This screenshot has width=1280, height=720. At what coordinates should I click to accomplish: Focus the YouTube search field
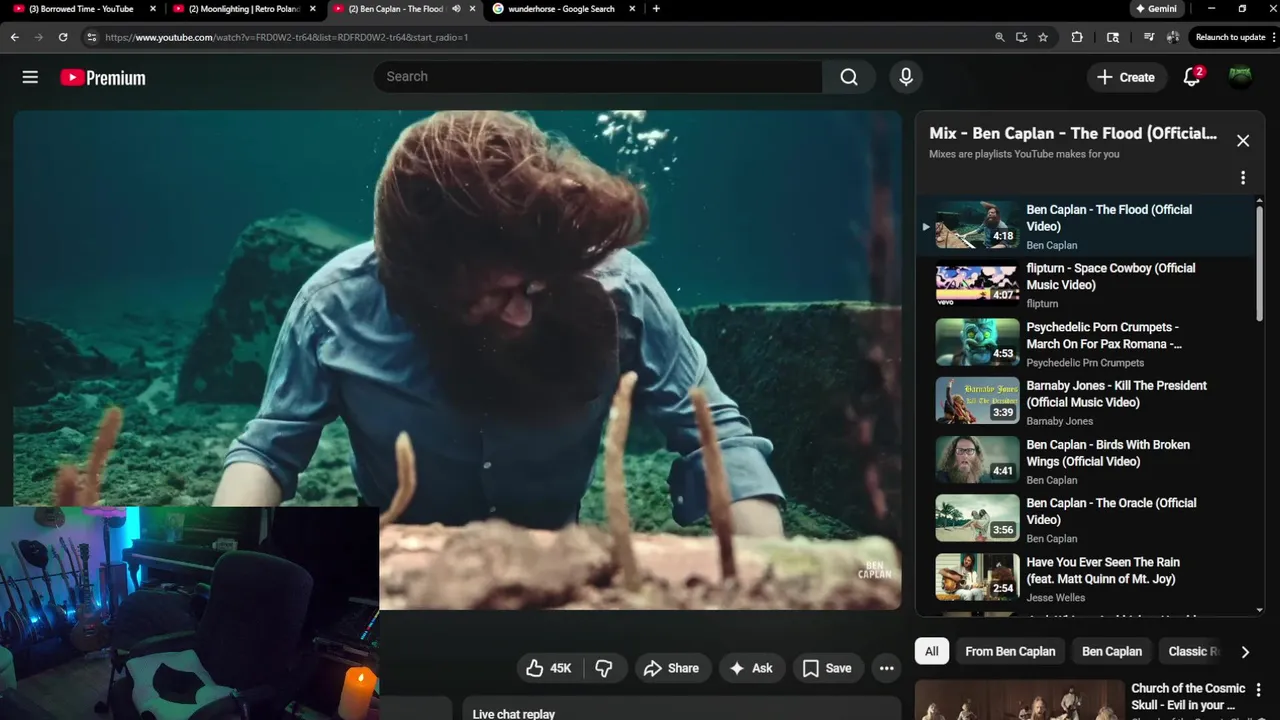pos(598,77)
